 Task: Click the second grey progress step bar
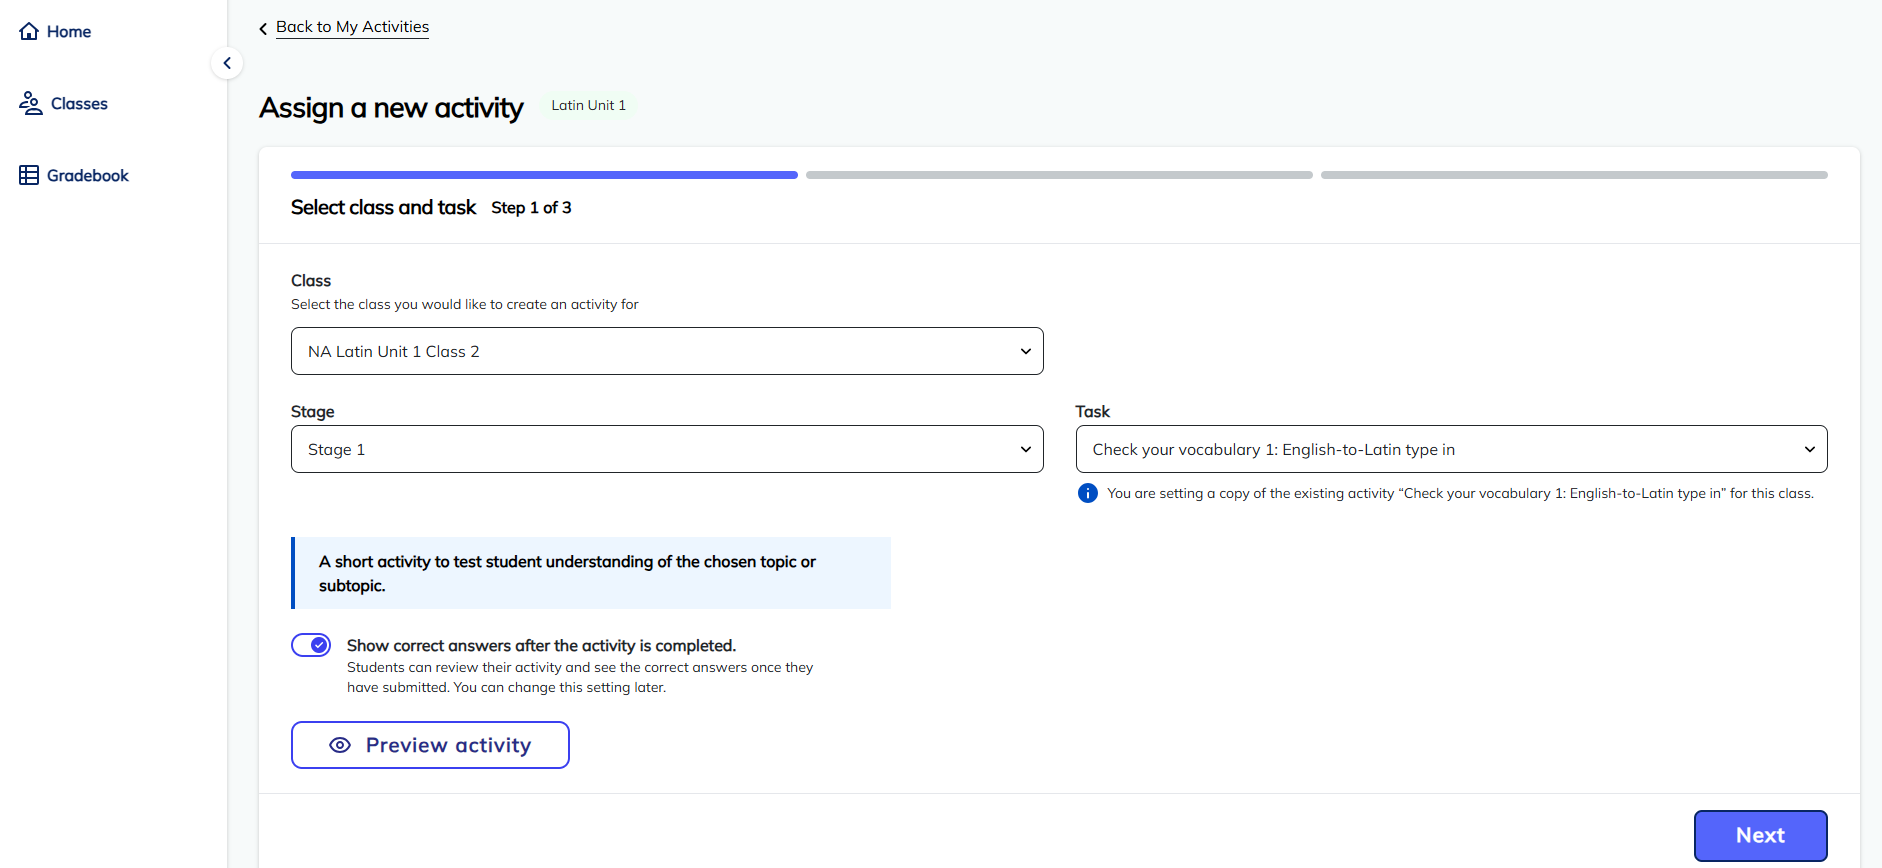click(1059, 175)
